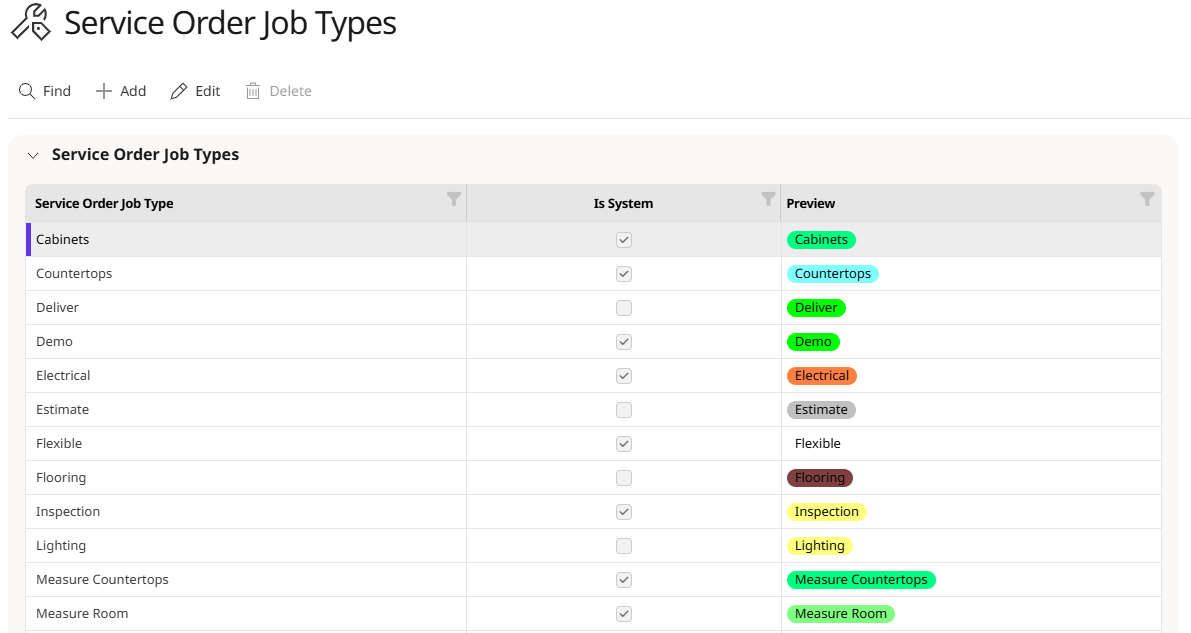Image resolution: width=1191 pixels, height=633 pixels.
Task: Click the Service Order Job Types wrench icon
Action: 31,22
